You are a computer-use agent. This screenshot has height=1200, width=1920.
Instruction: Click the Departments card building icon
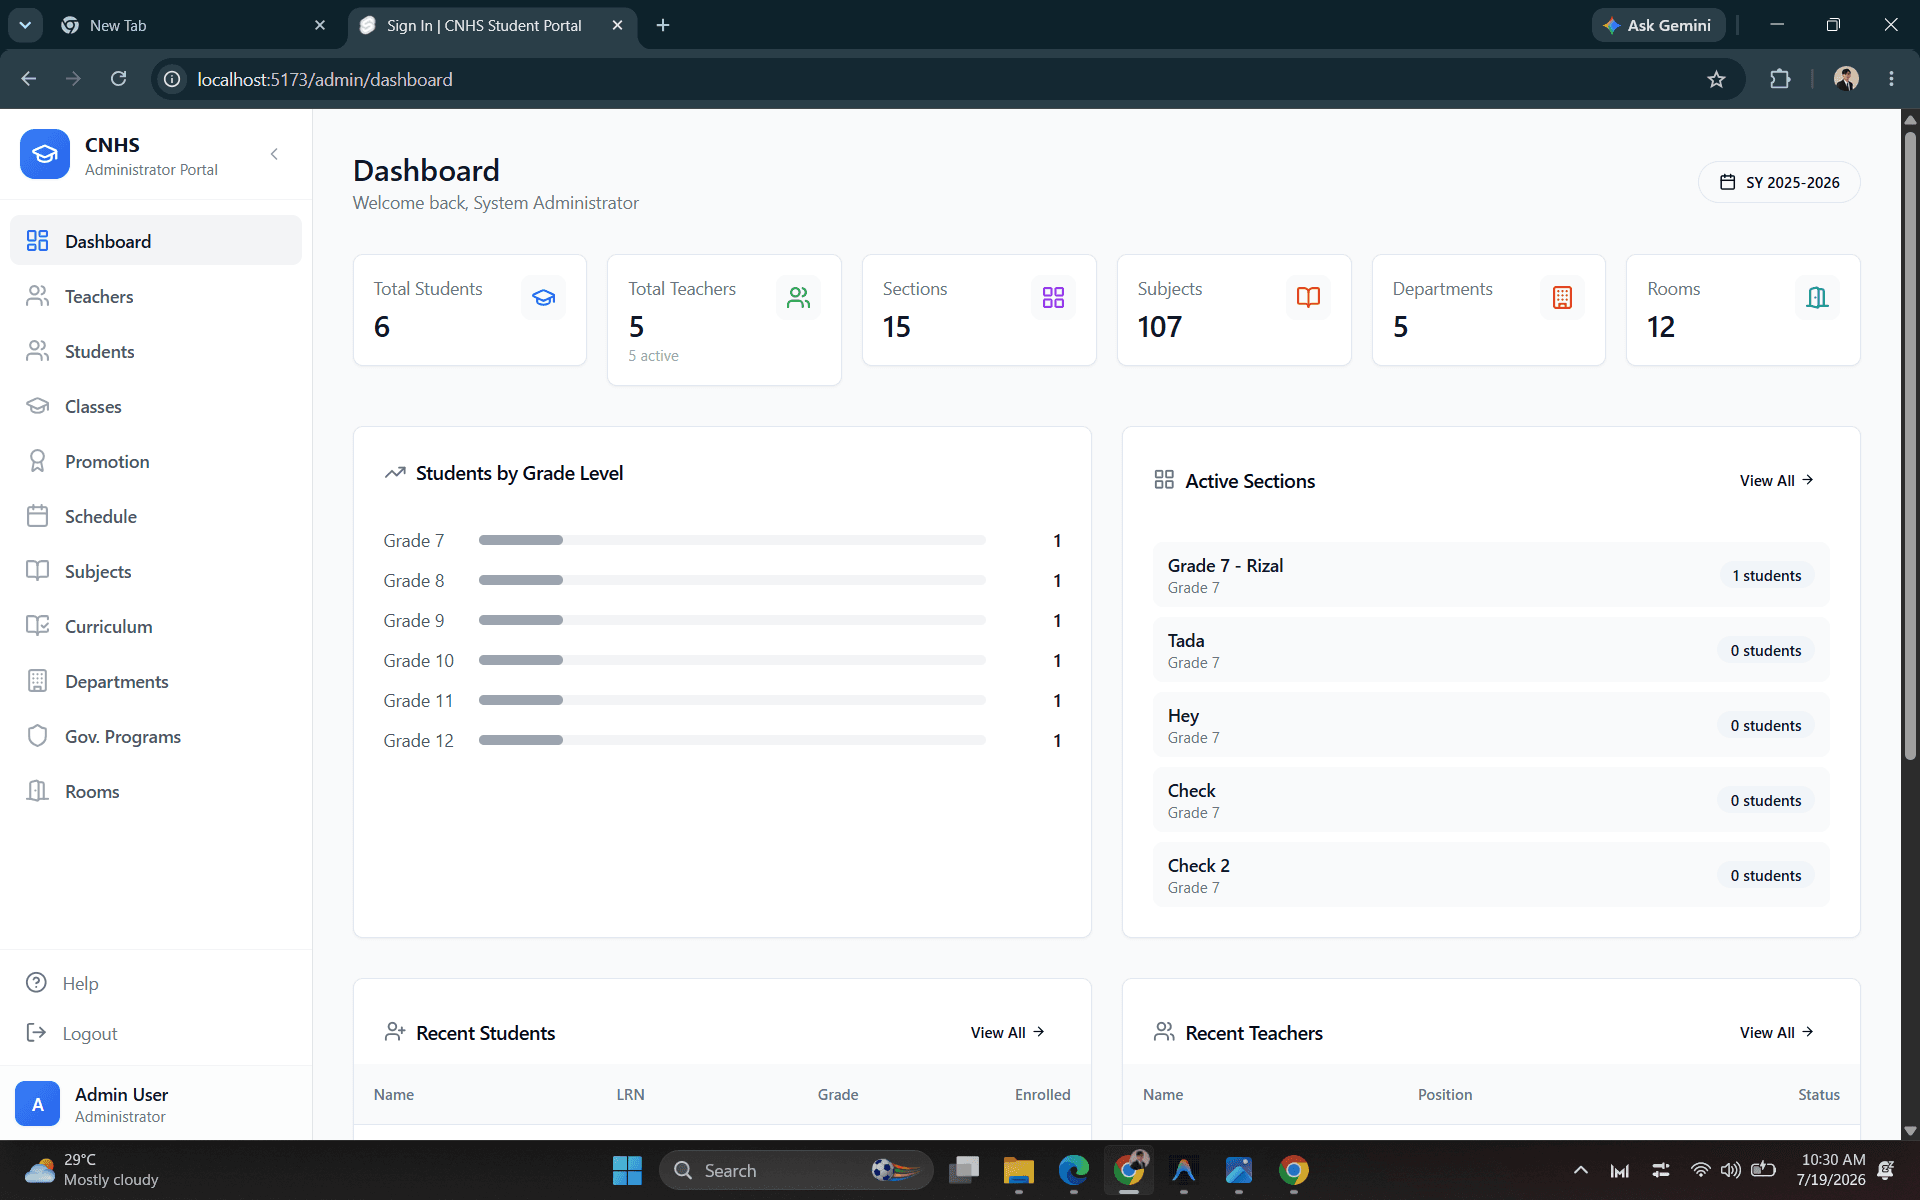[x=1562, y=298]
